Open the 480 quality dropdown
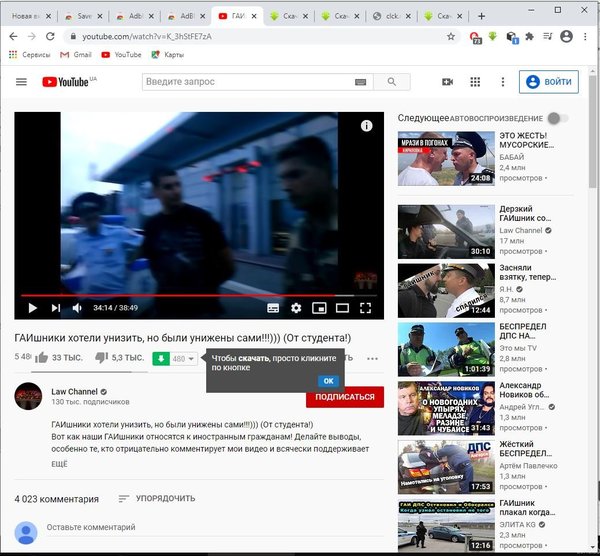This screenshot has height=556, width=600. 184,359
